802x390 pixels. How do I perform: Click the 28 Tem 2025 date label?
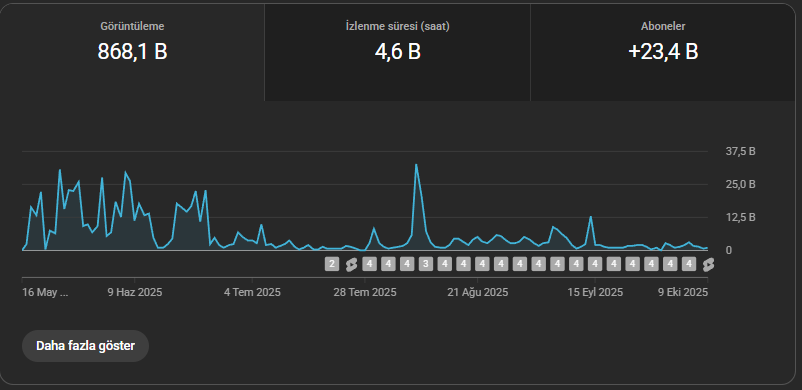[365, 292]
